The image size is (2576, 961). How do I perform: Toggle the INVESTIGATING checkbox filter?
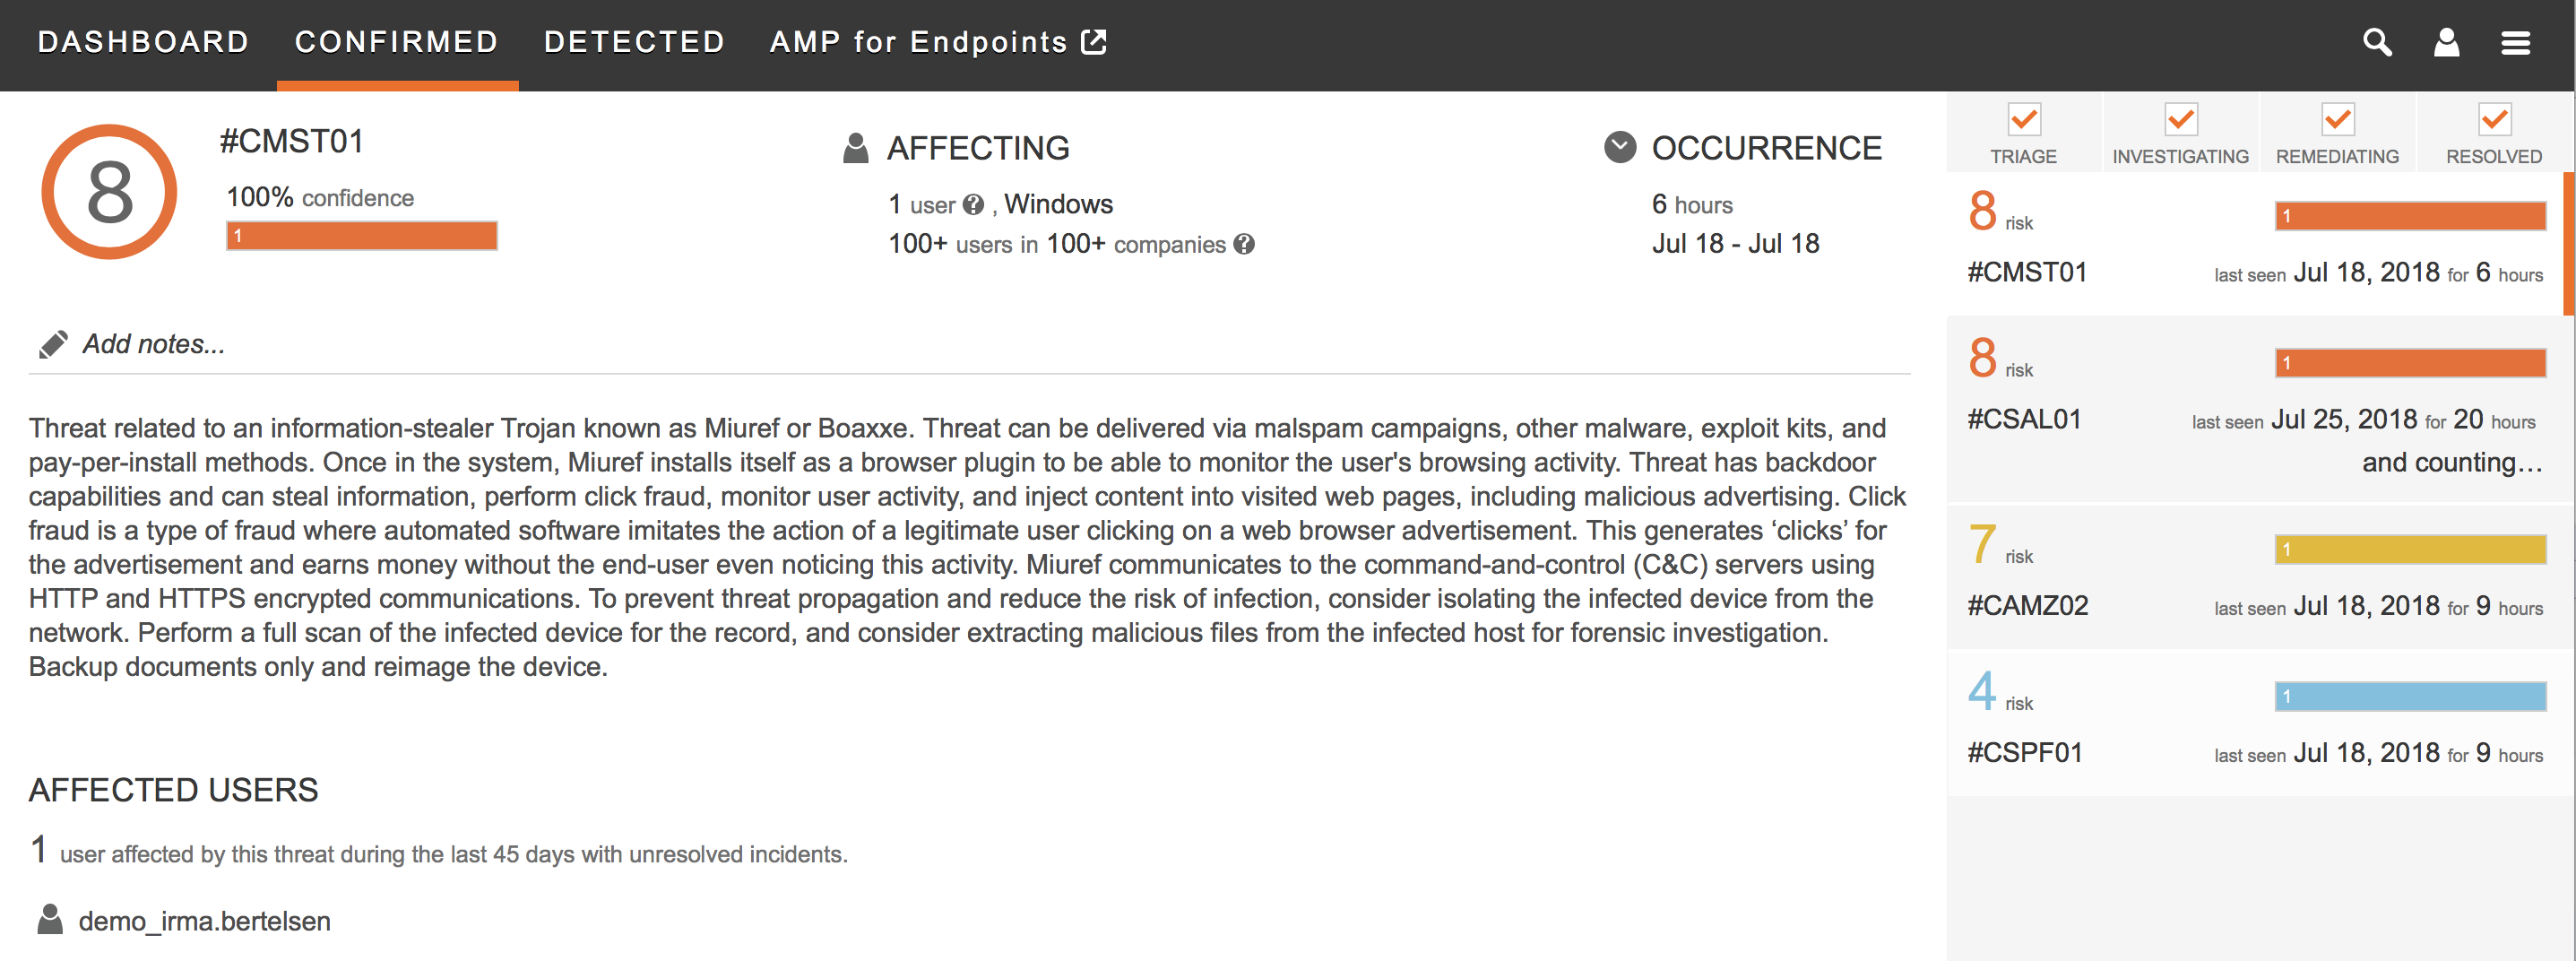(x=2180, y=119)
